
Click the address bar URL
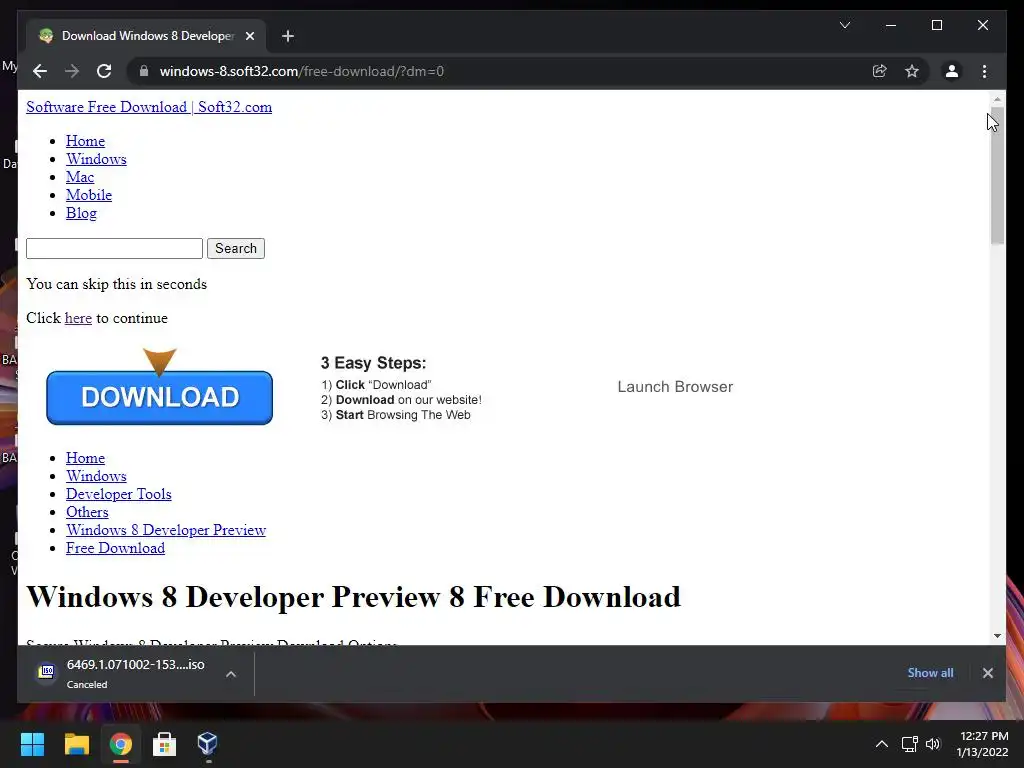coord(302,71)
